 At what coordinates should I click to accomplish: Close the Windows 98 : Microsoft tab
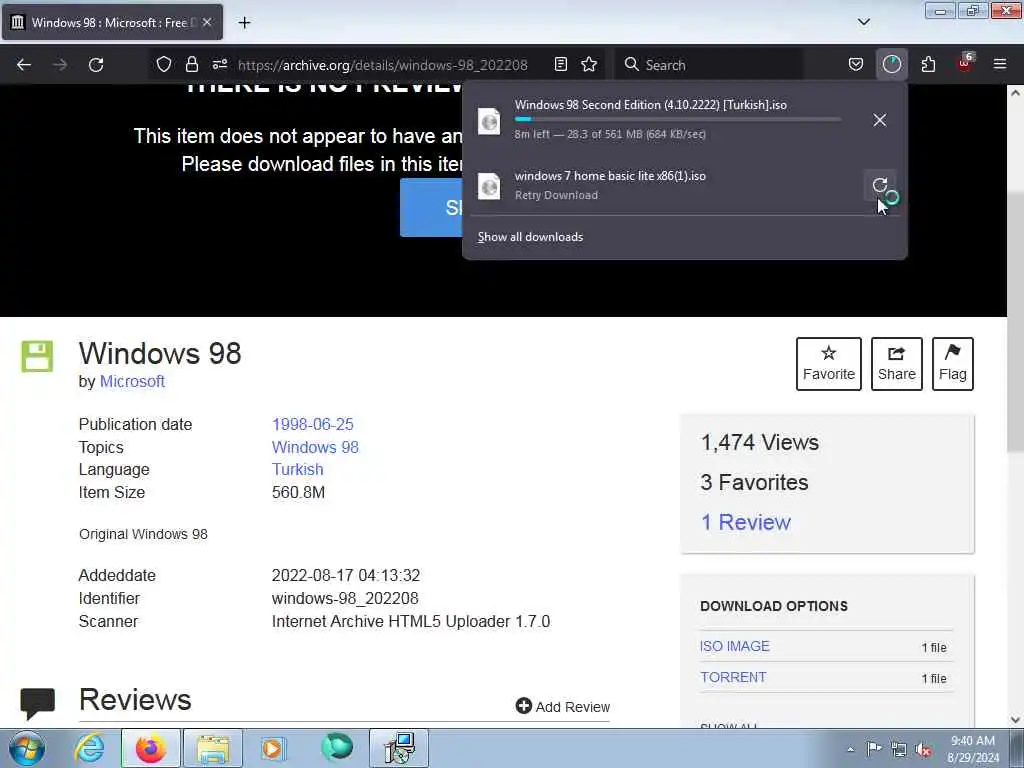[207, 22]
